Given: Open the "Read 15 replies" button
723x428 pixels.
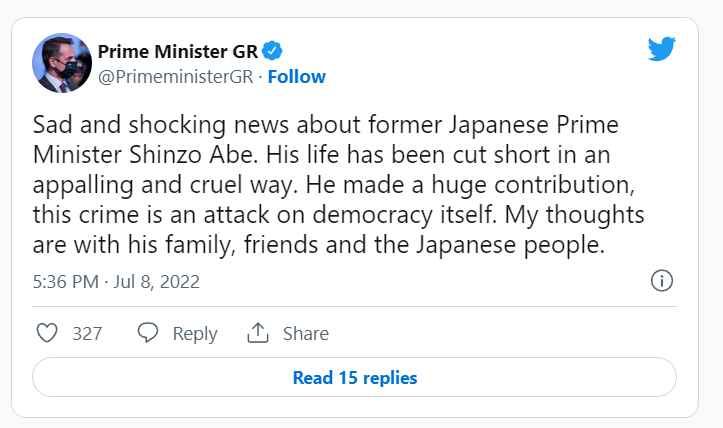Looking at the screenshot, I should coord(355,378).
